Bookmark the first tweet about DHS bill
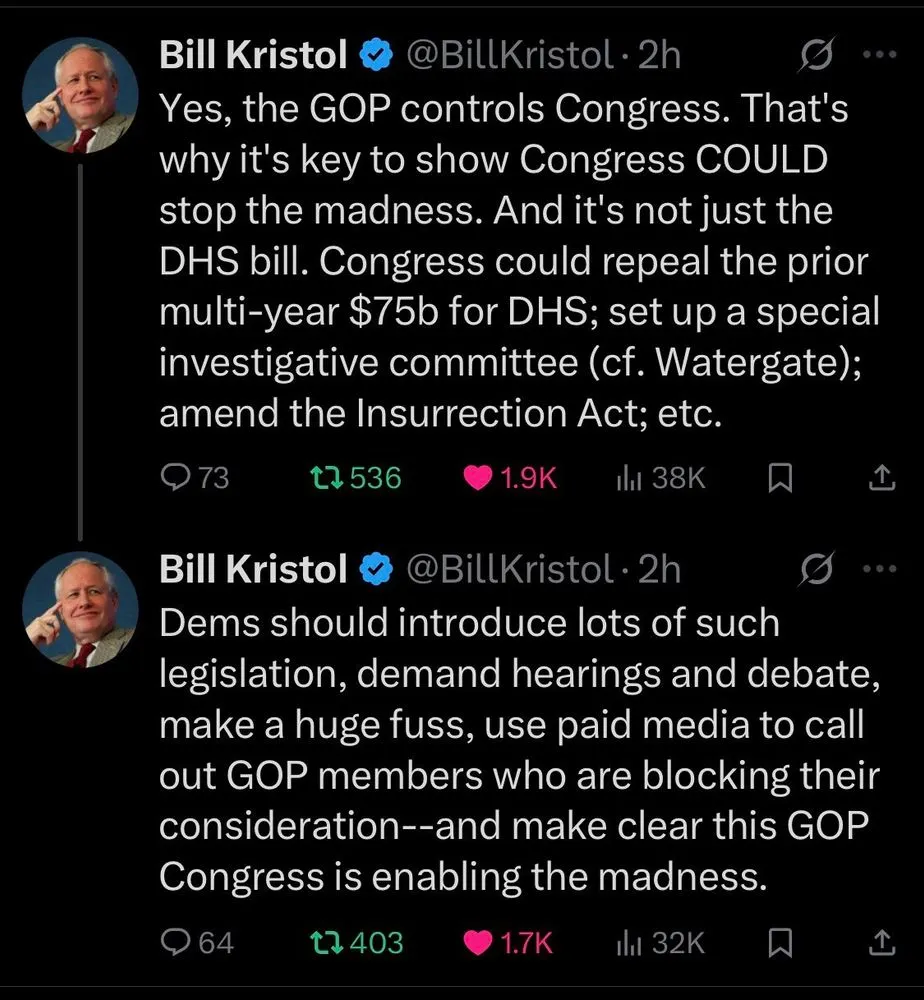Image resolution: width=924 pixels, height=1000 pixels. [780, 480]
